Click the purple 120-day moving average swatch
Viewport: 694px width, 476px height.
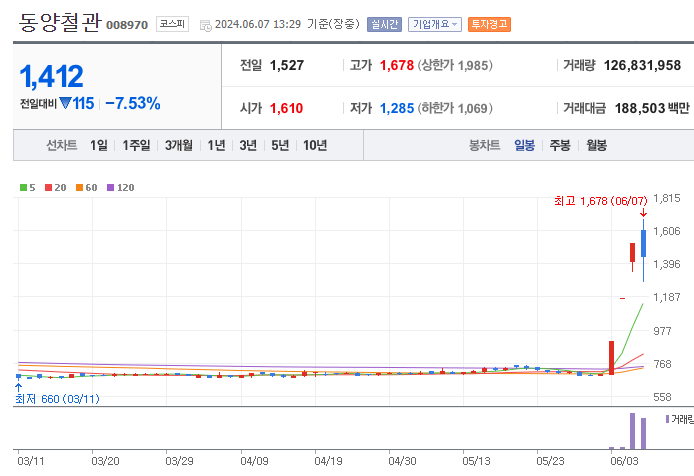(111, 188)
